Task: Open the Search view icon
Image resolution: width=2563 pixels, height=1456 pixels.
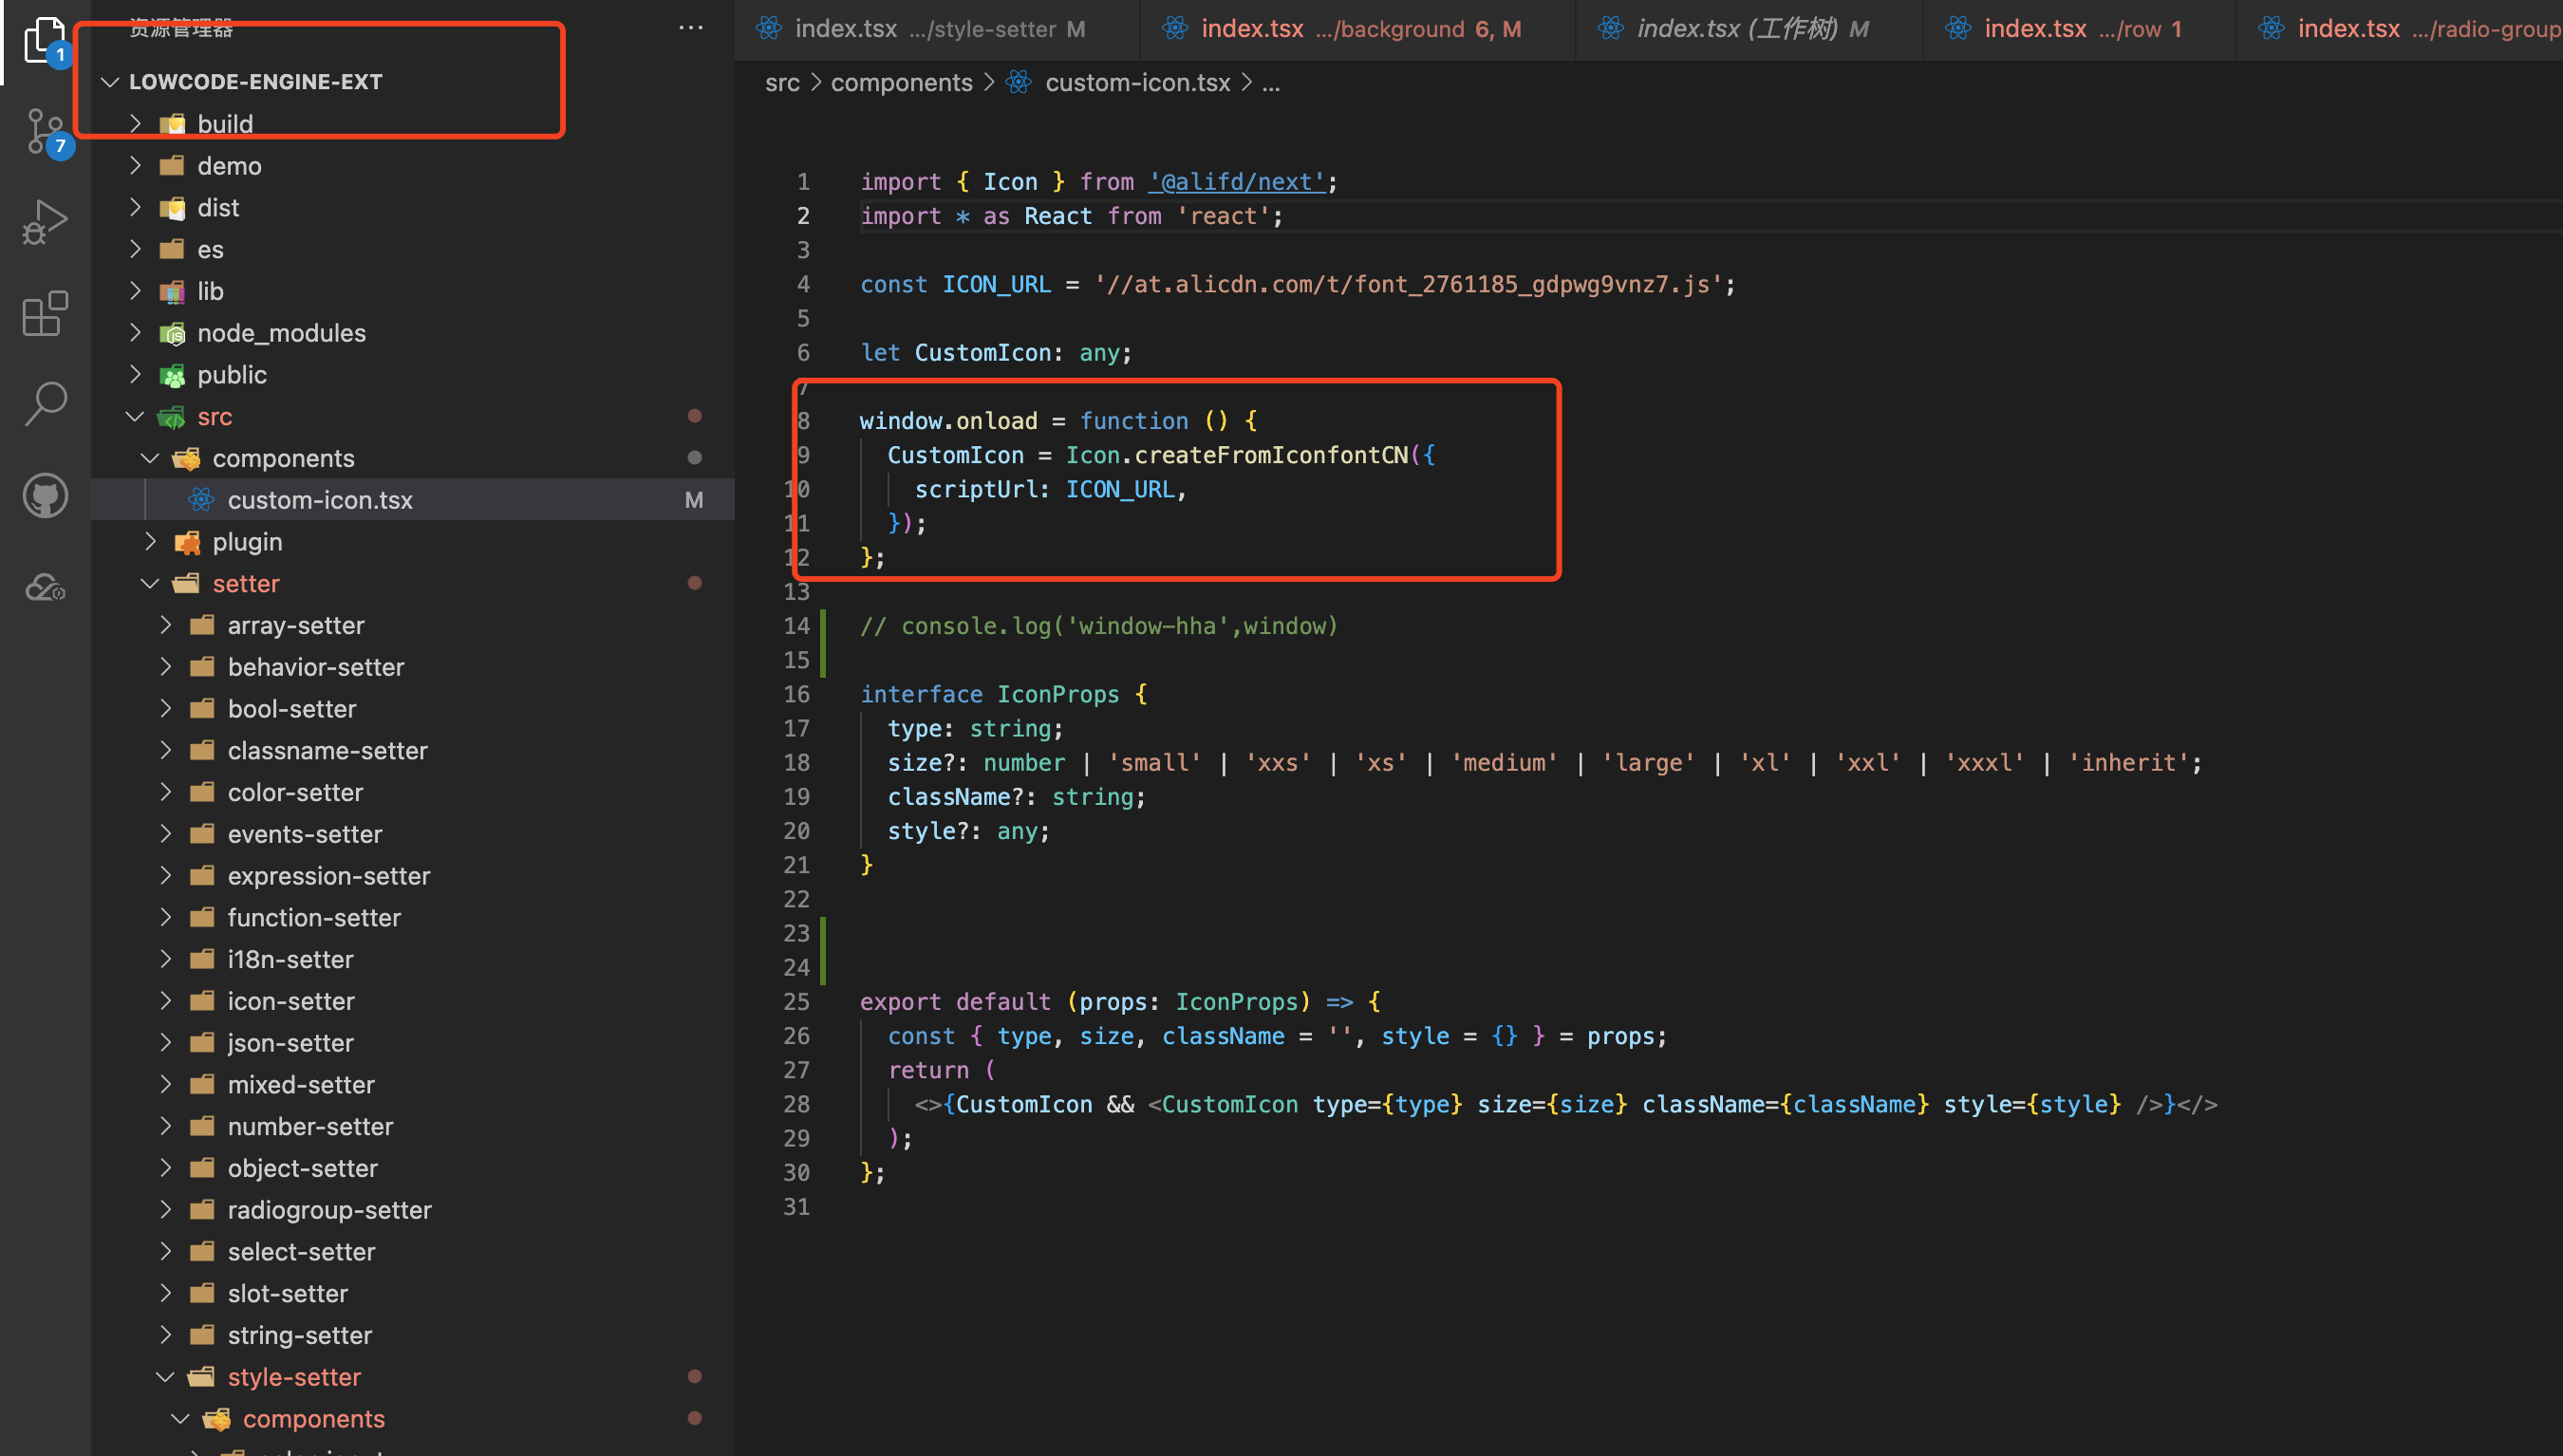Action: tap(44, 403)
